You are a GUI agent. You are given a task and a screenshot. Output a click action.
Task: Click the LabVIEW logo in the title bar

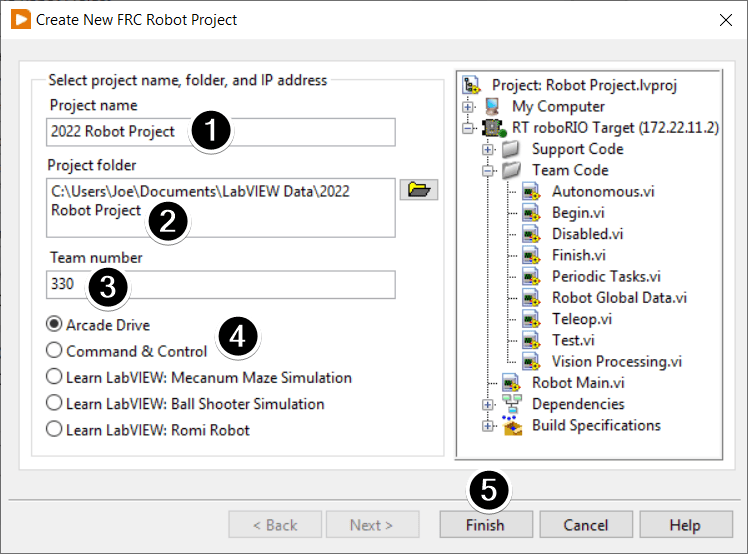tap(21, 20)
